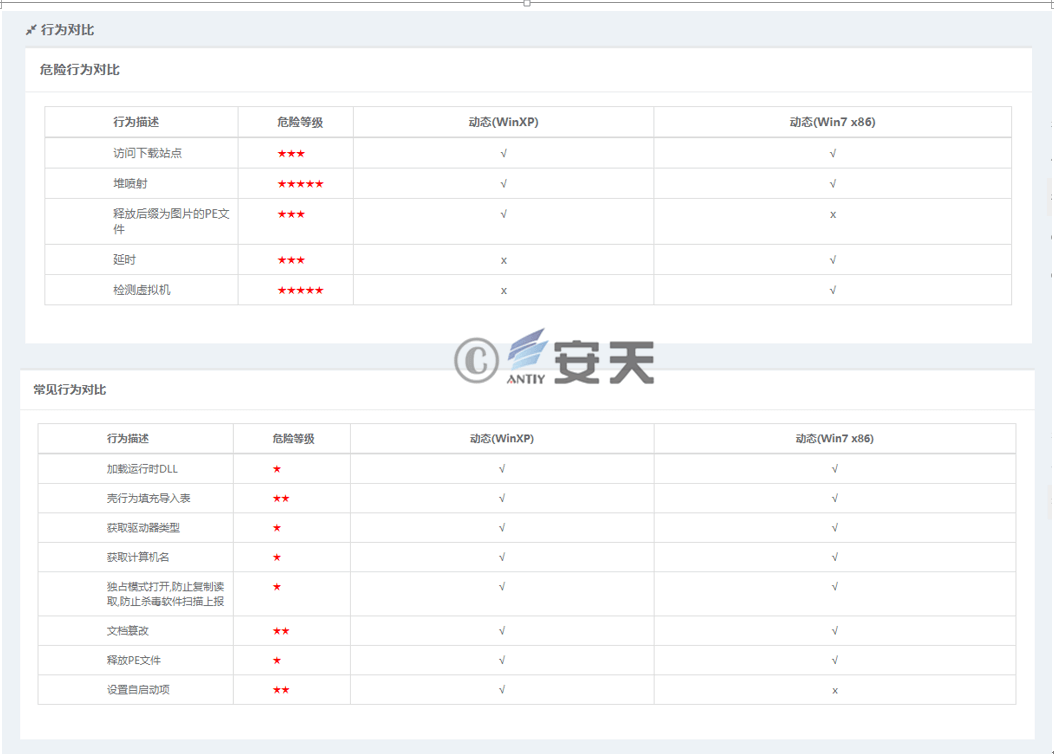Select the 获取驱动器类型 row label

pos(143,528)
